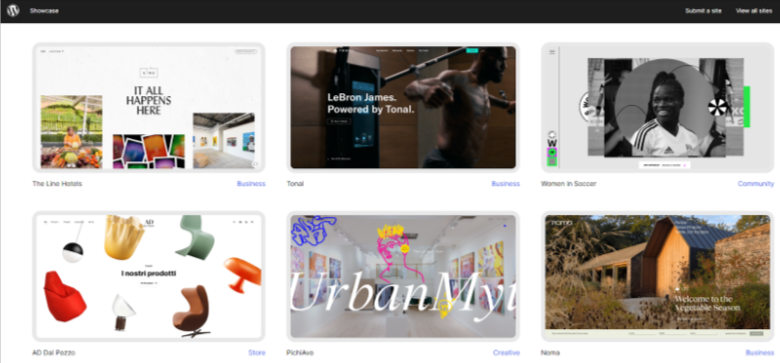Open the Tonal site thumbnail

[403, 107]
